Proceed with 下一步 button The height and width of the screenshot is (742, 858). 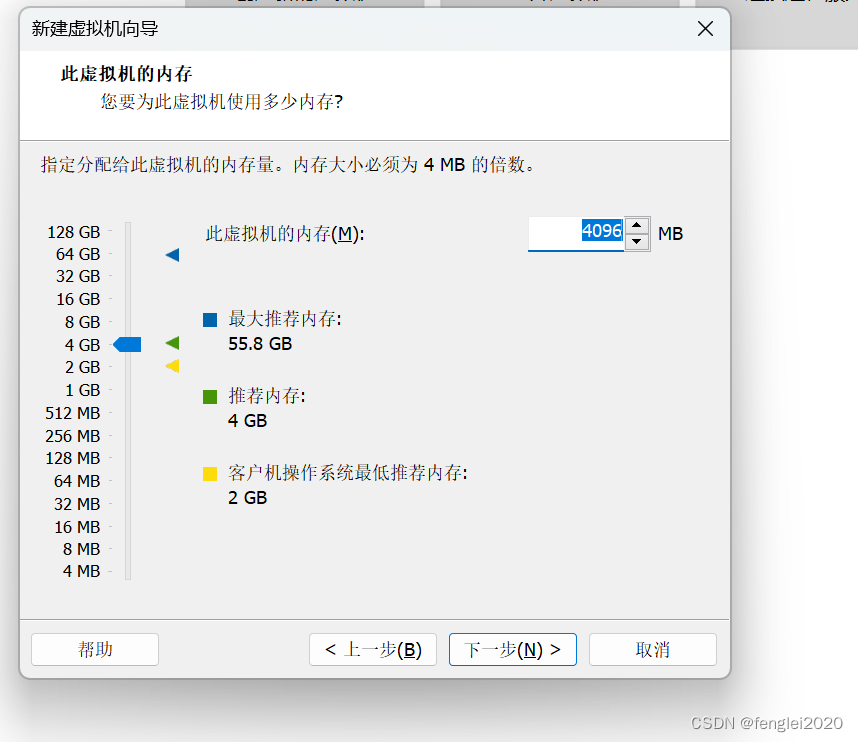tap(513, 650)
